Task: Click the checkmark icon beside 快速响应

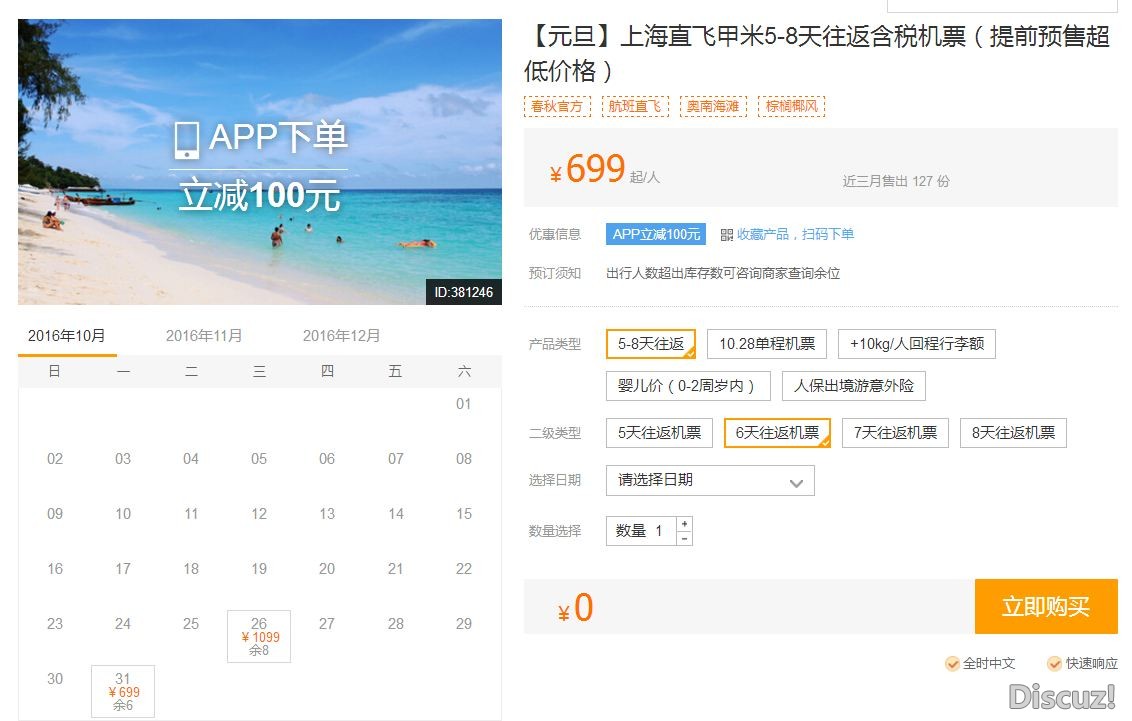Action: pyautogui.click(x=1055, y=663)
